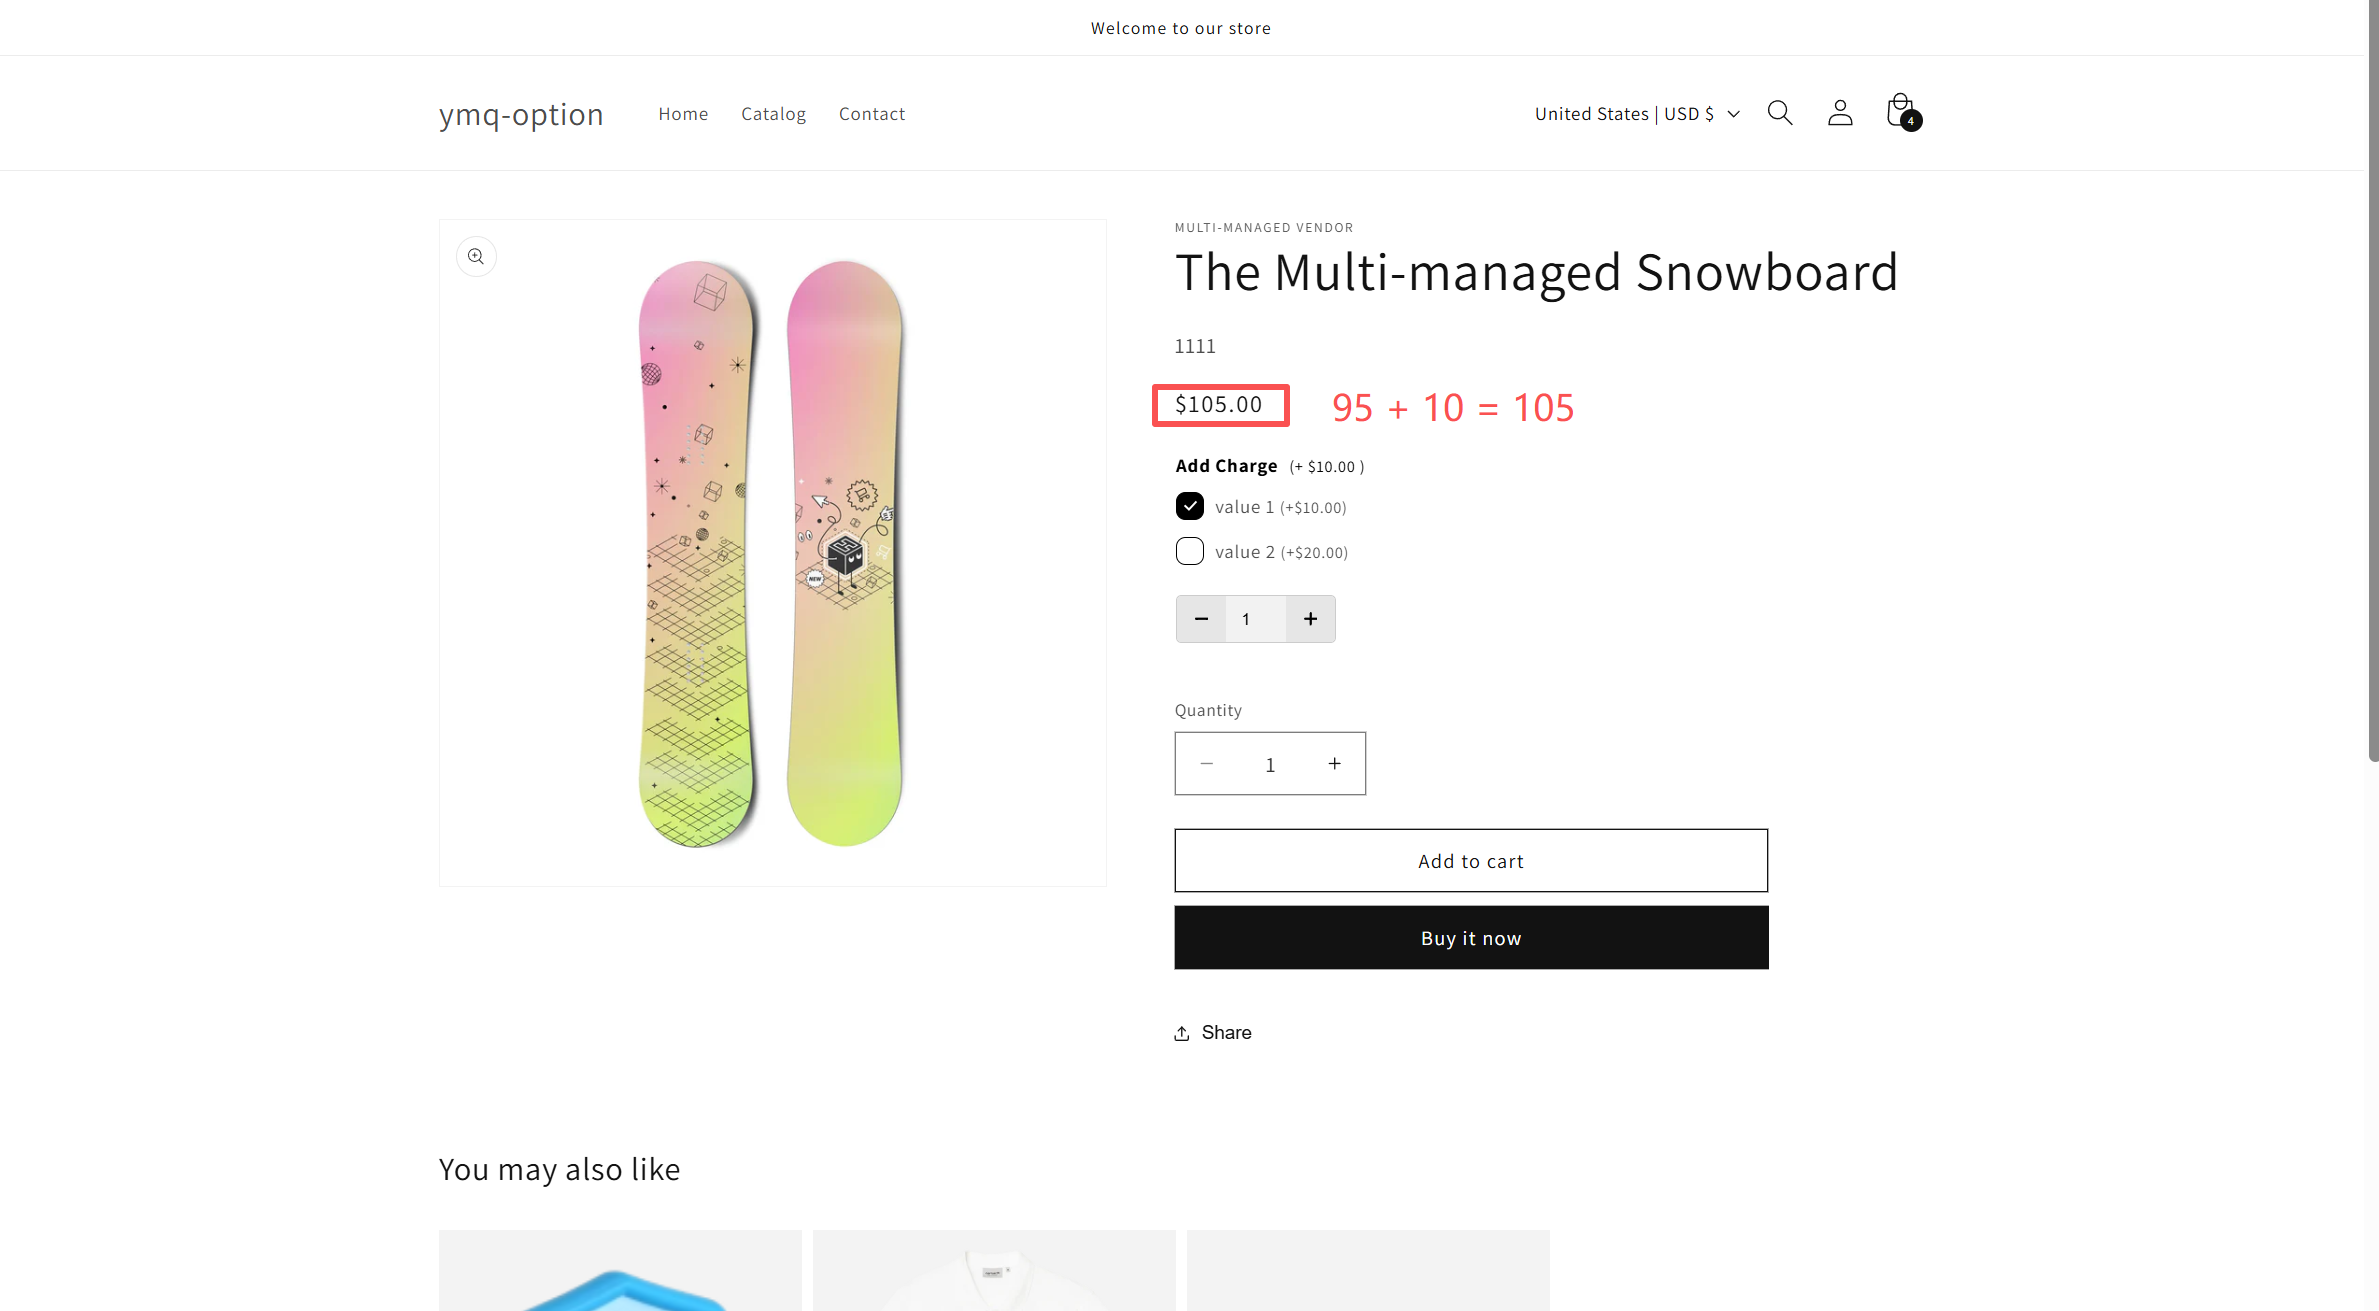Click the Share upload icon
The image size is (2379, 1311).
pos(1182,1033)
